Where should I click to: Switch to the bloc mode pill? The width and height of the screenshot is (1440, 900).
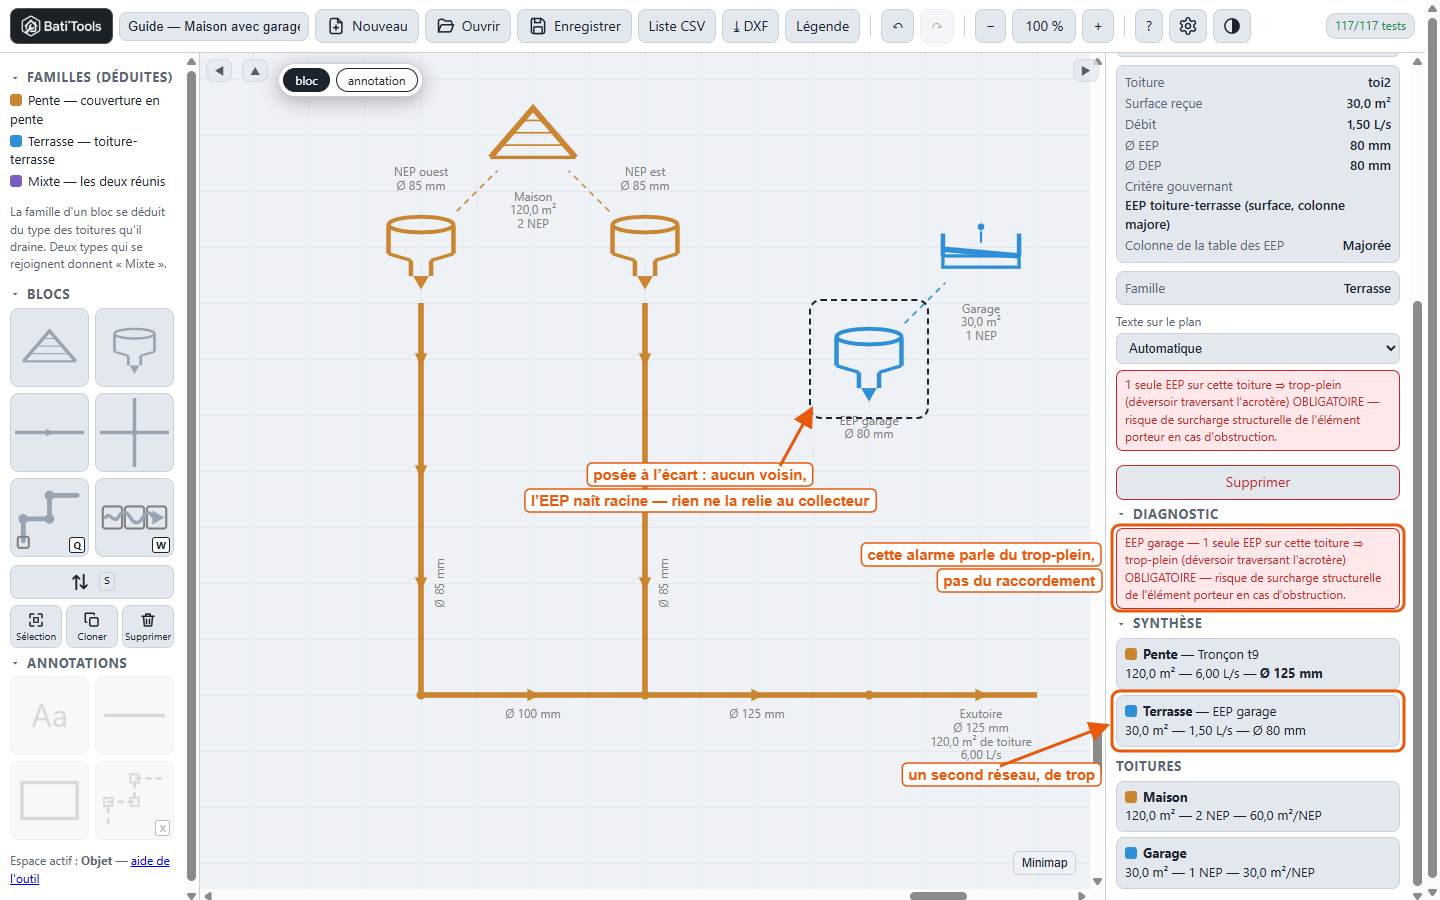(x=307, y=81)
